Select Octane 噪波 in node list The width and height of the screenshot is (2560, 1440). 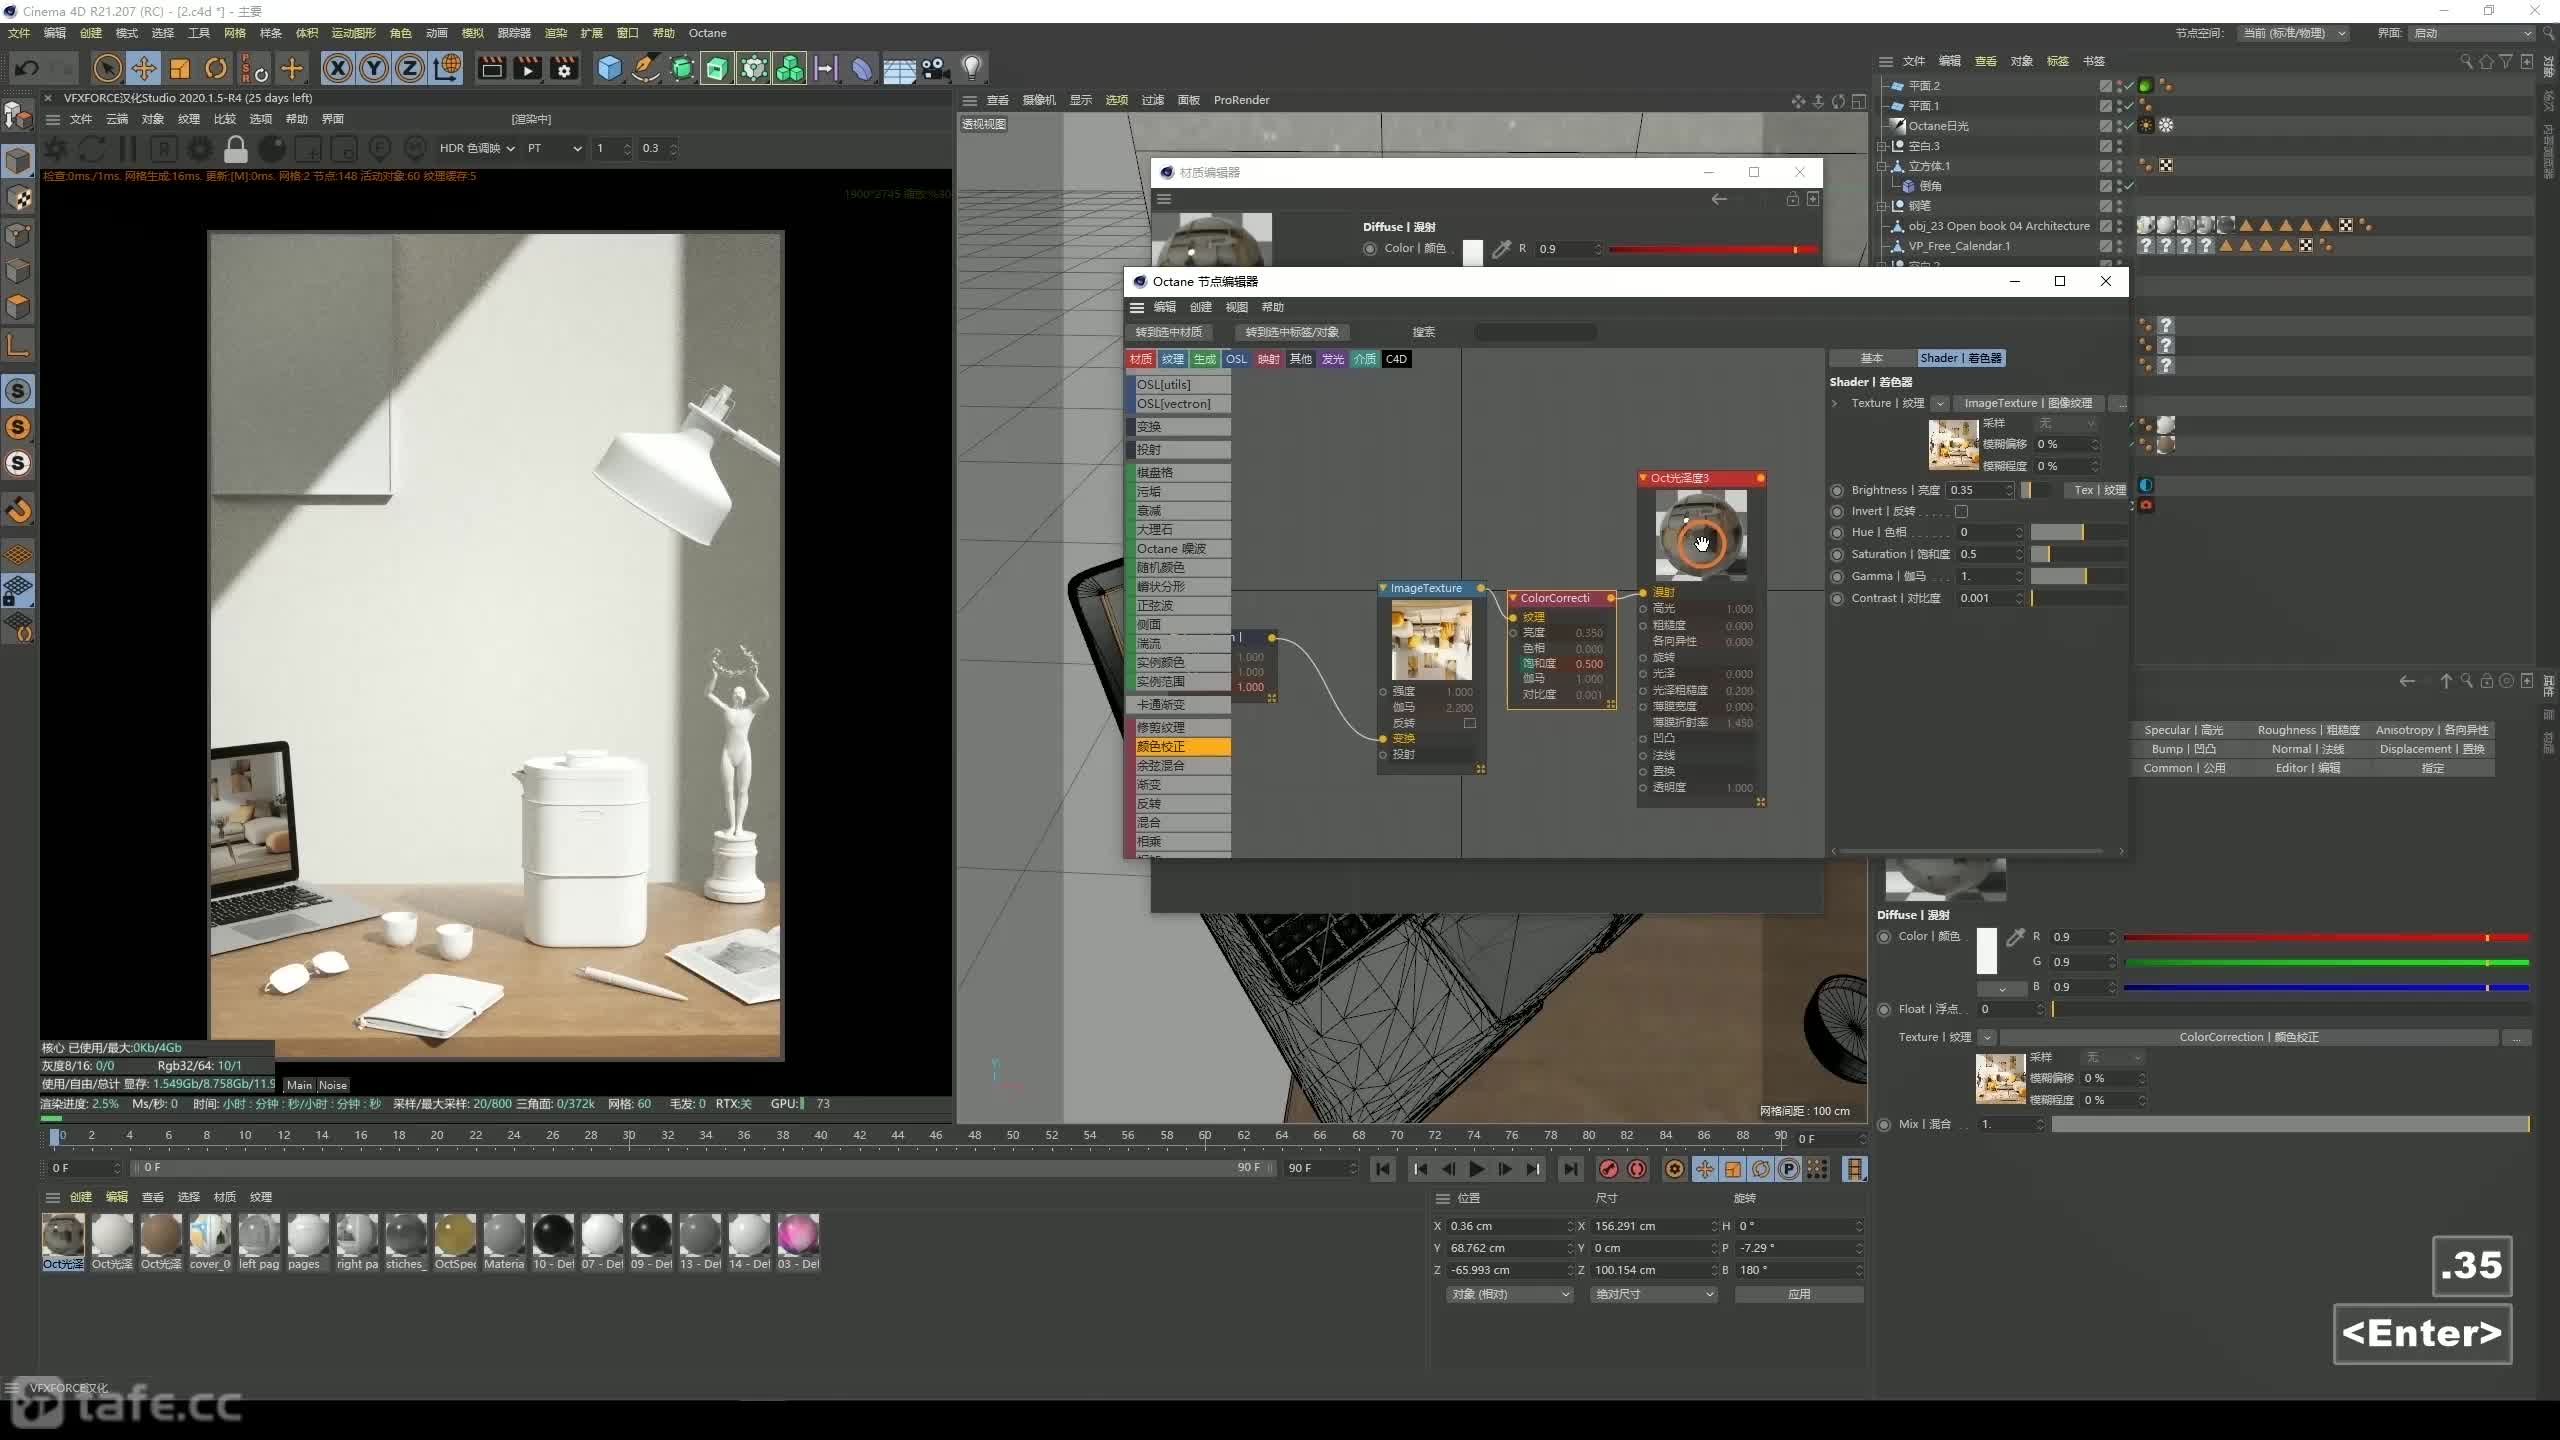(1178, 549)
